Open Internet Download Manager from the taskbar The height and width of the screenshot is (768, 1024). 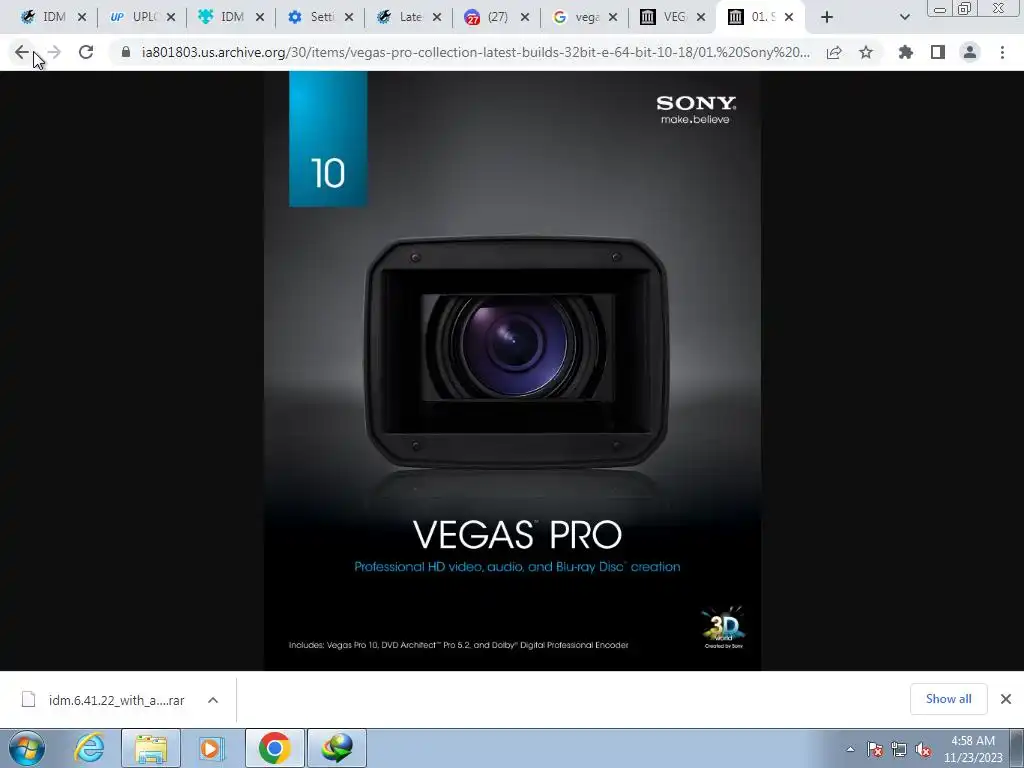coord(336,748)
